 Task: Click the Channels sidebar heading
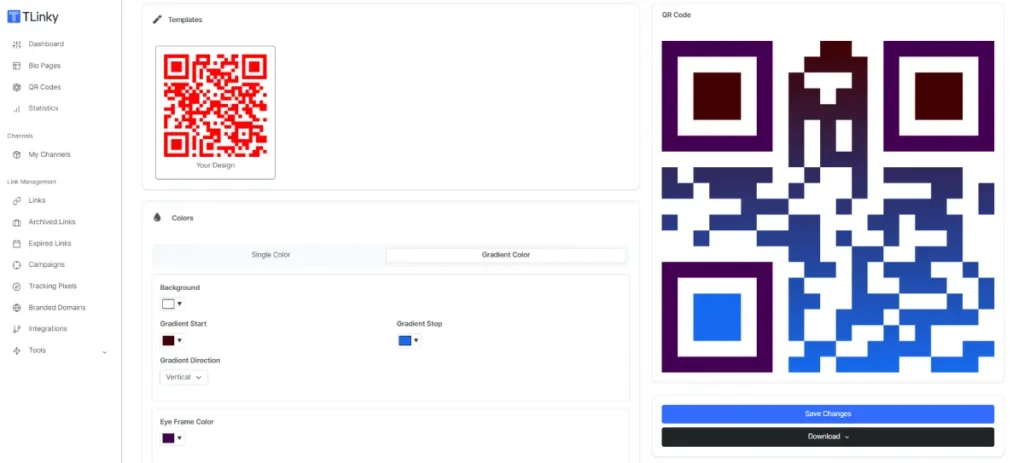[20, 136]
